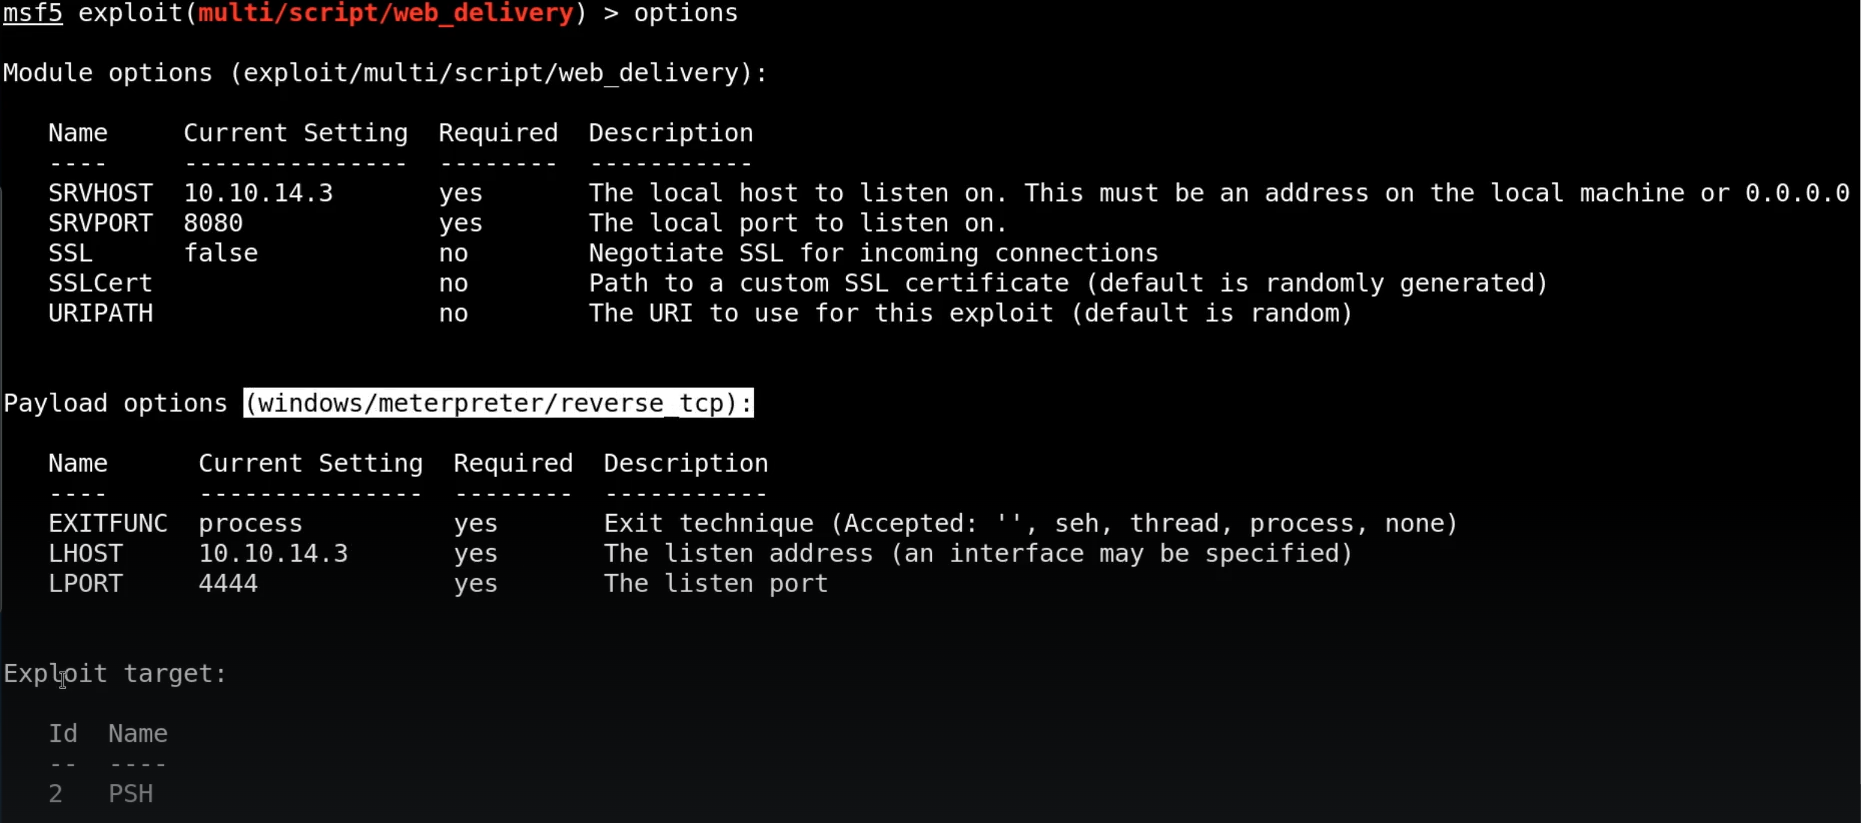Click the target Id value 2
The width and height of the screenshot is (1861, 823).
pyautogui.click(x=56, y=793)
